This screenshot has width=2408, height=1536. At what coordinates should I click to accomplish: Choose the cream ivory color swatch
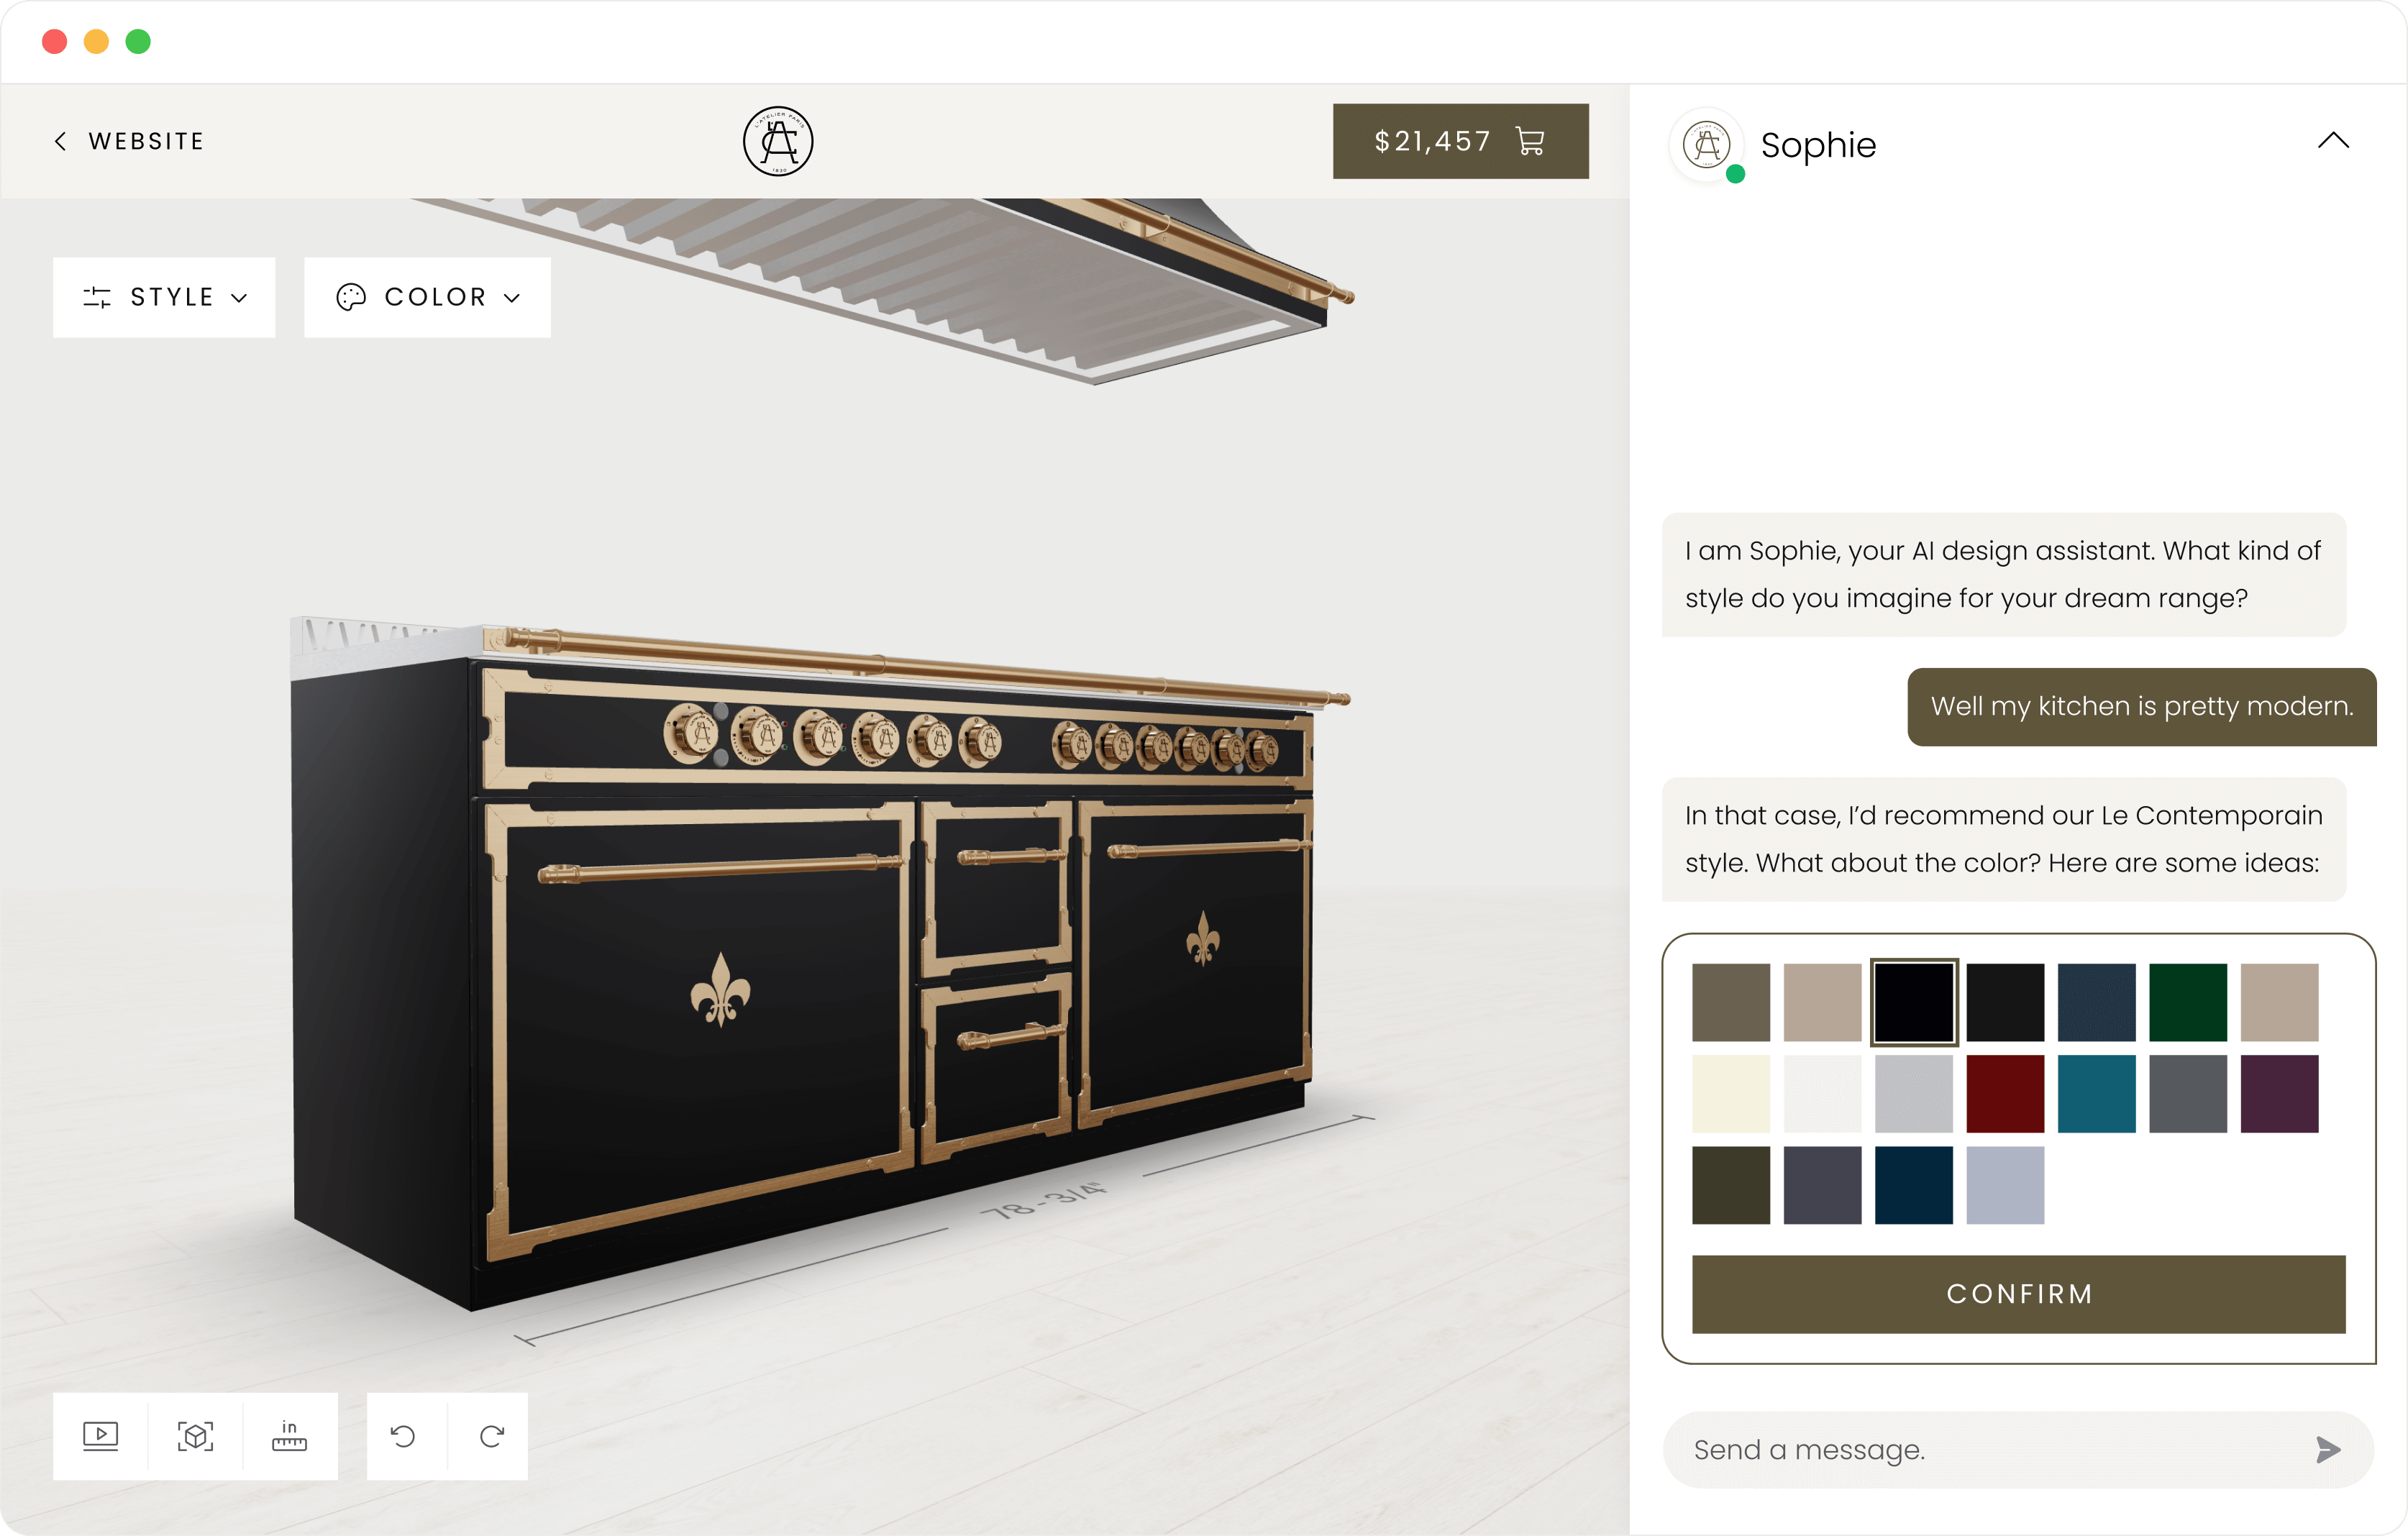[x=1731, y=1093]
